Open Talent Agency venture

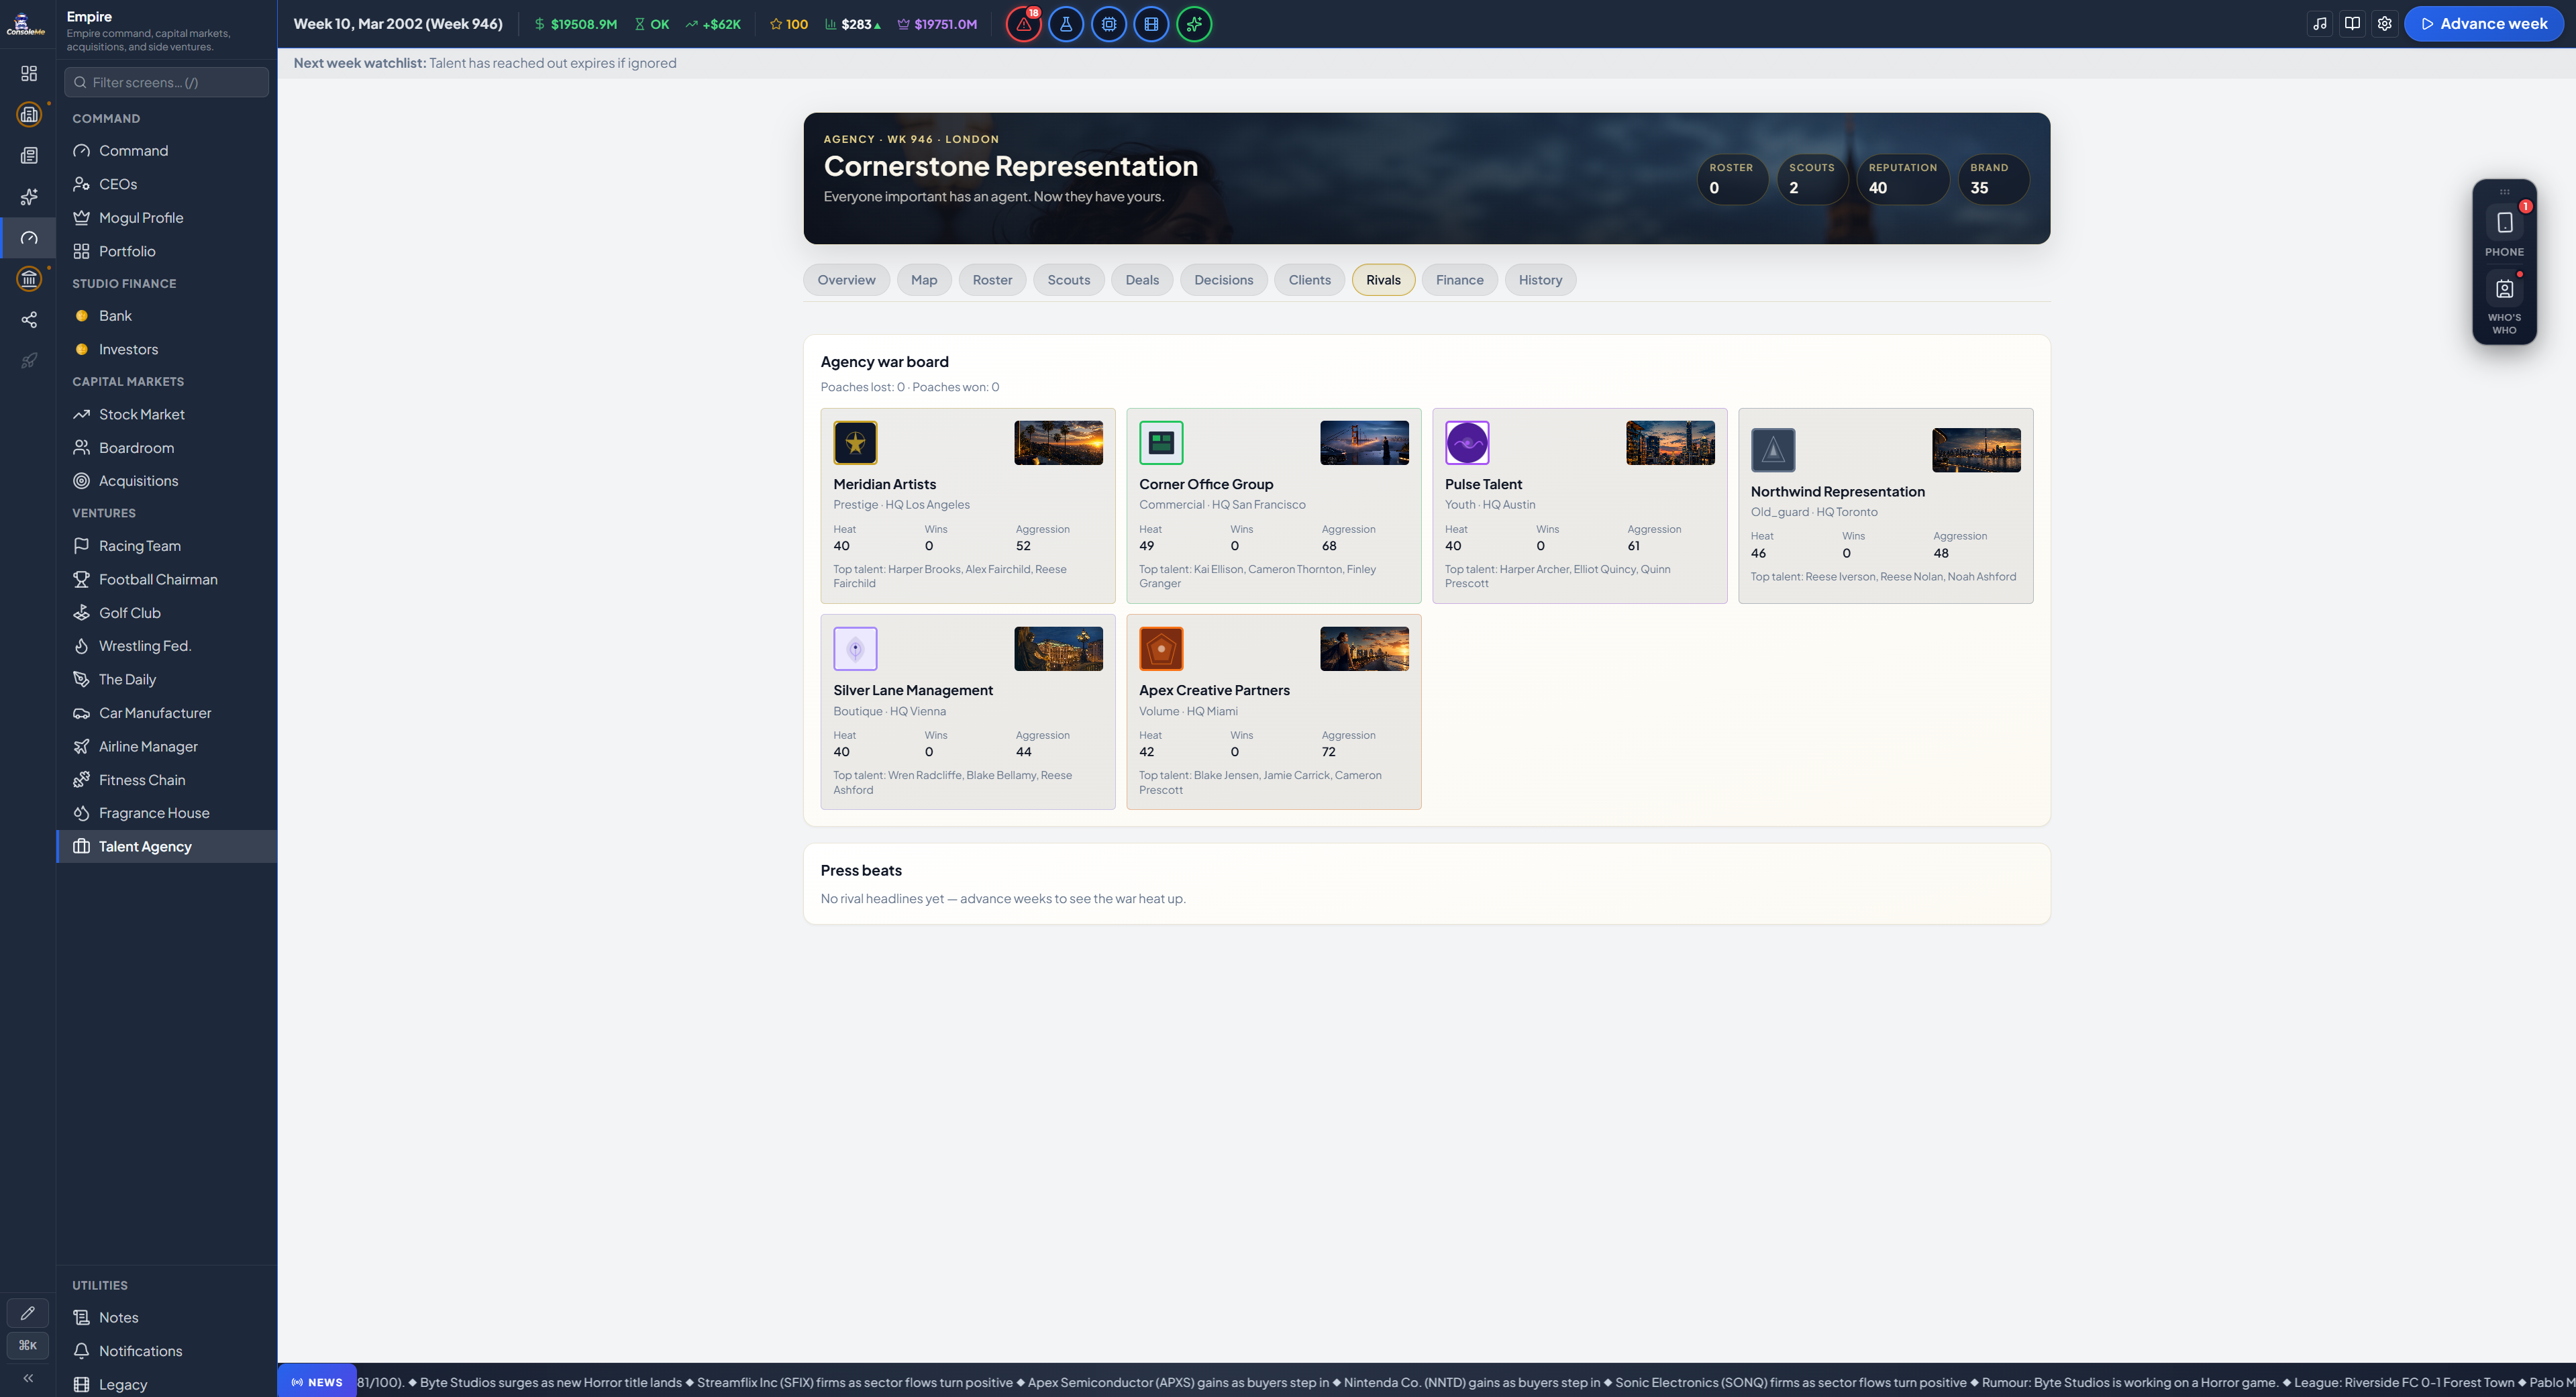click(x=166, y=846)
